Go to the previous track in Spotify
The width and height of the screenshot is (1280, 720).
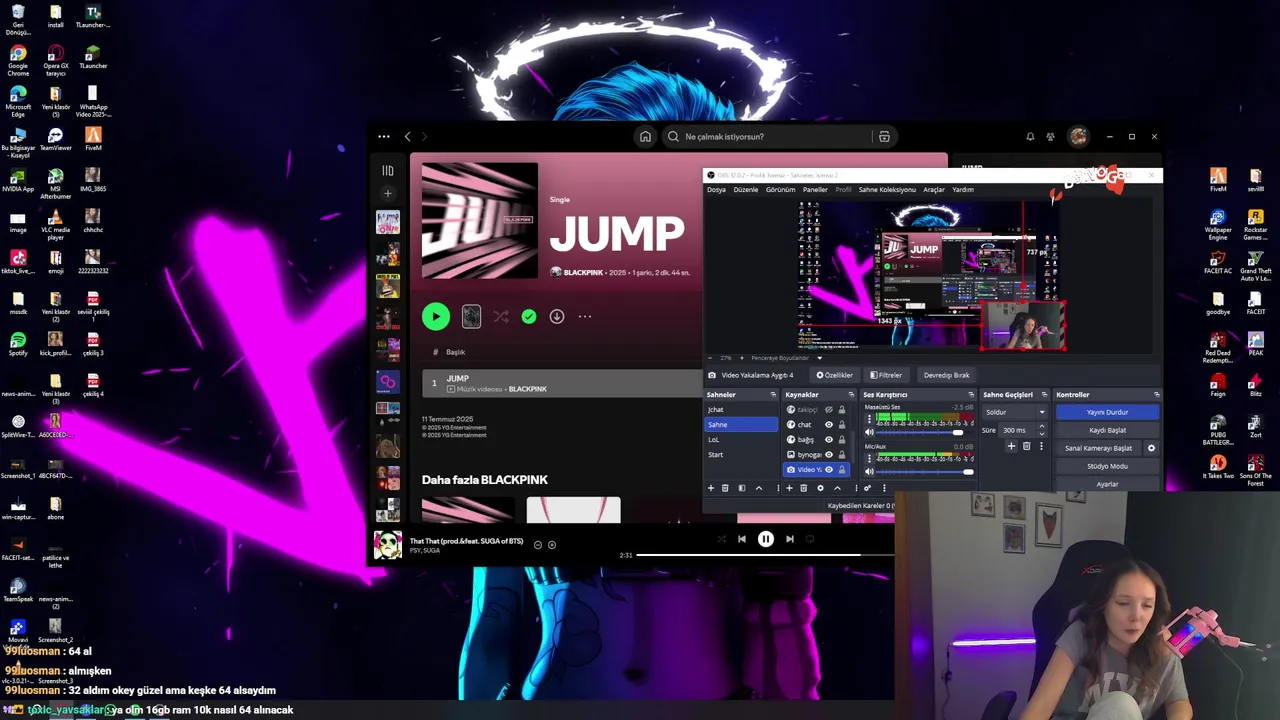tap(742, 539)
